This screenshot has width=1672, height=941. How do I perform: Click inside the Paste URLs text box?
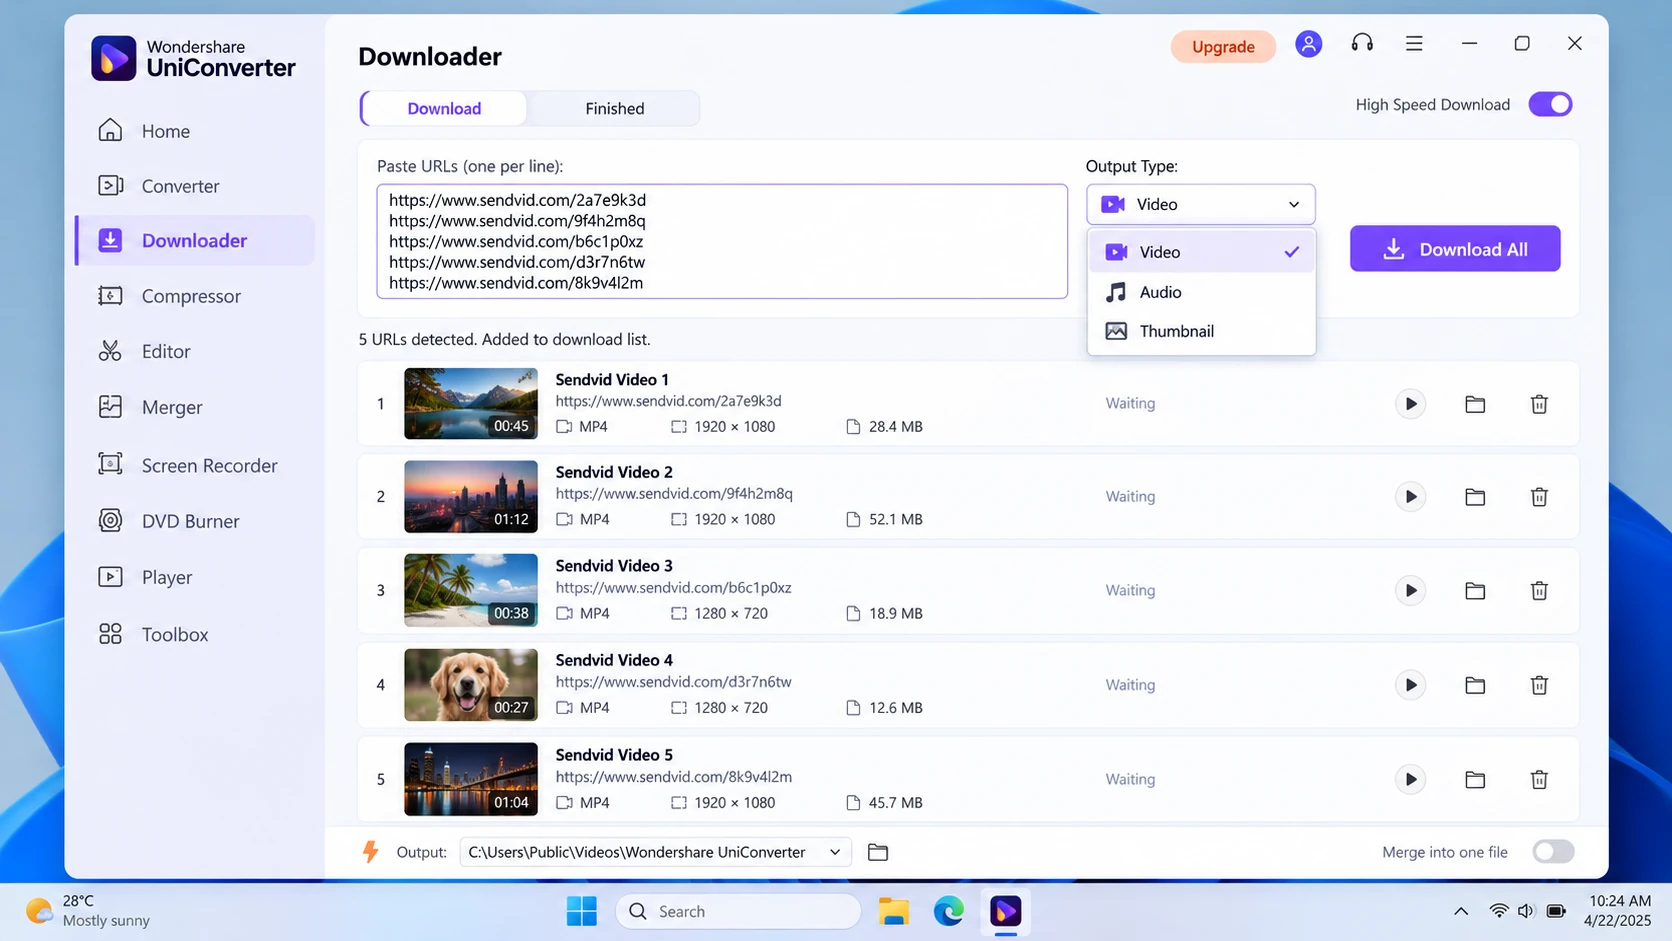click(x=722, y=241)
